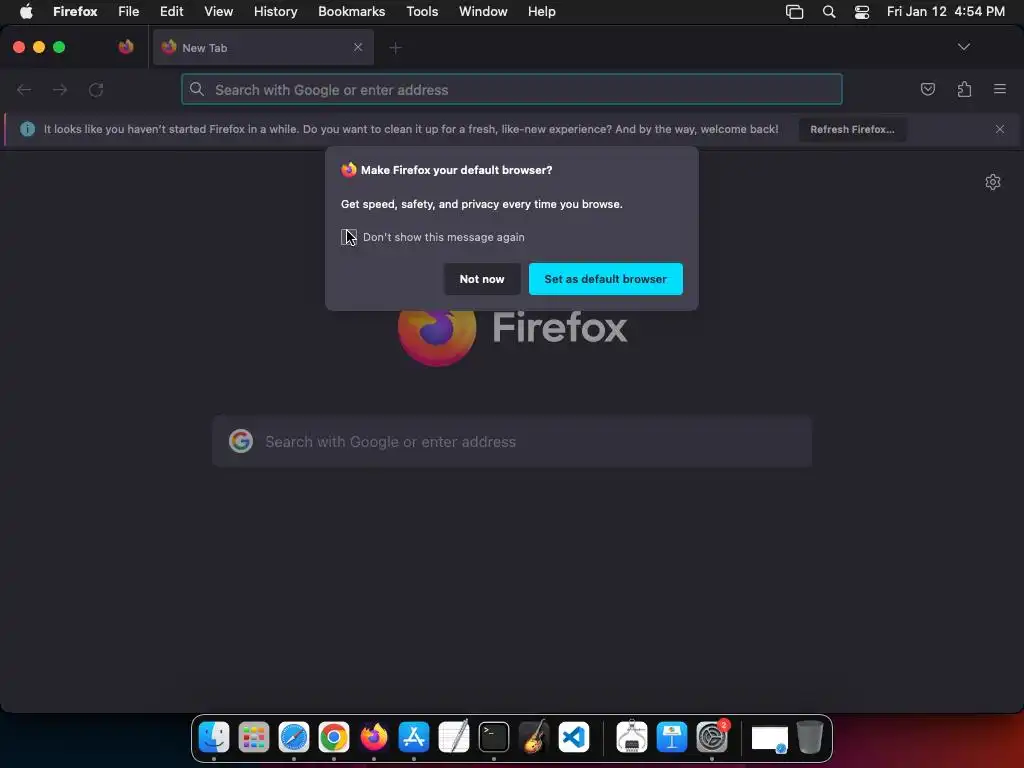Viewport: 1024px width, 768px height.
Task: Open Terminal from the Dock
Action: 494,737
